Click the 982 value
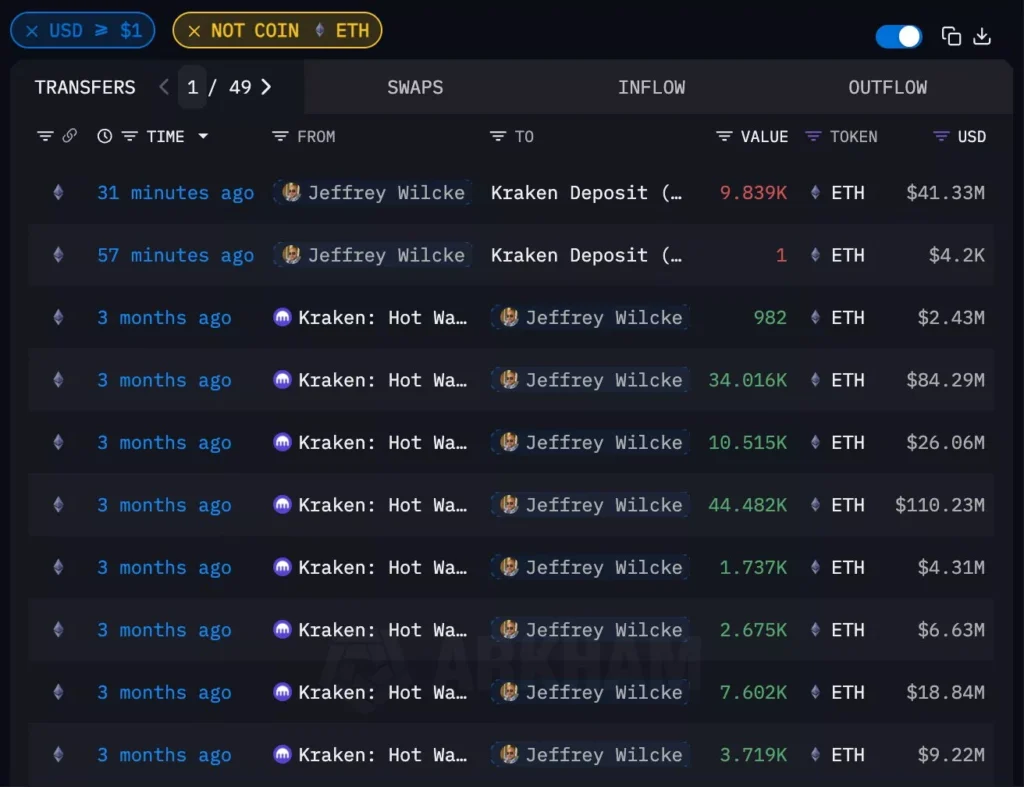This screenshot has width=1024, height=787. point(770,317)
